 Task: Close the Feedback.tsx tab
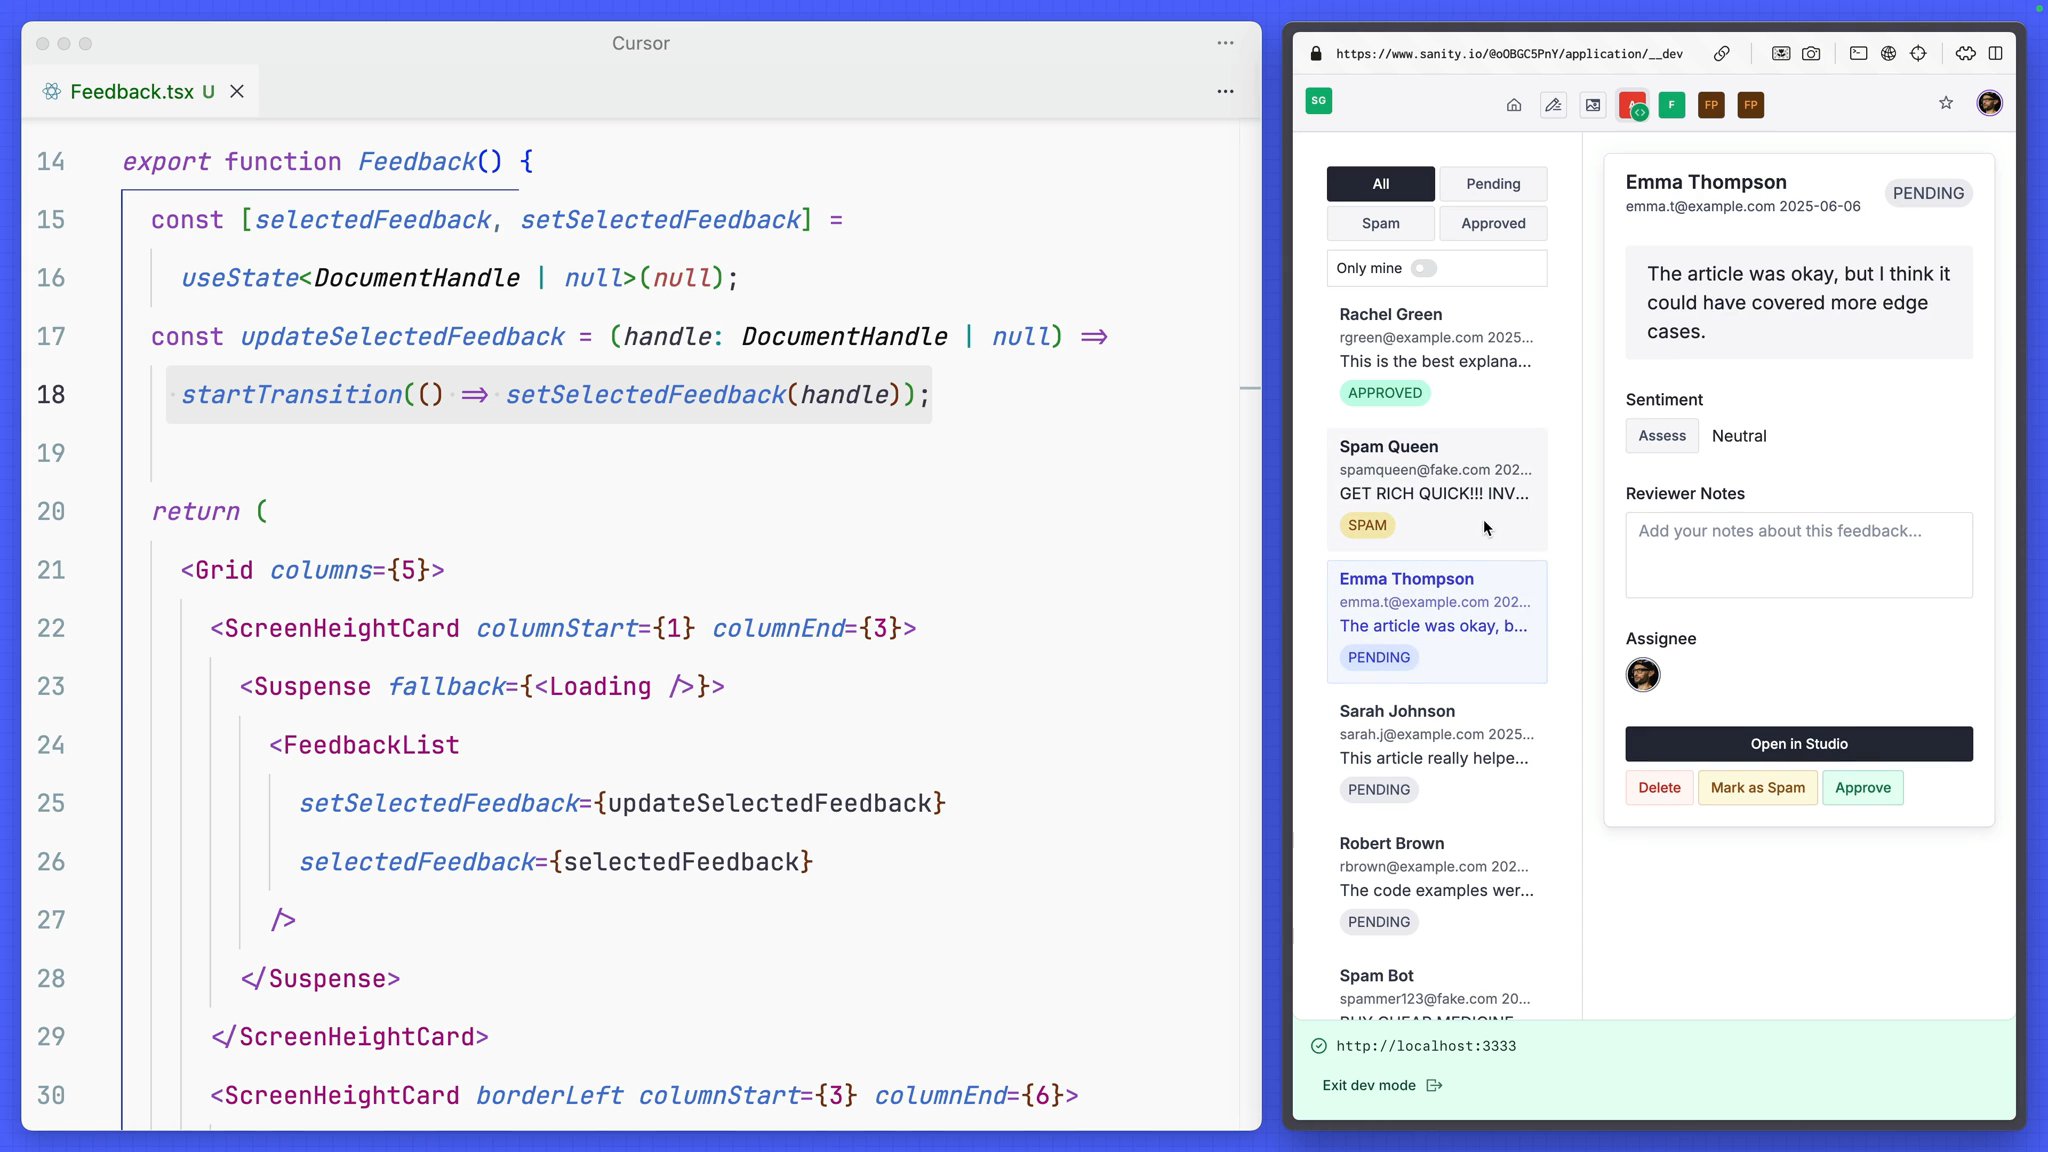[x=237, y=92]
